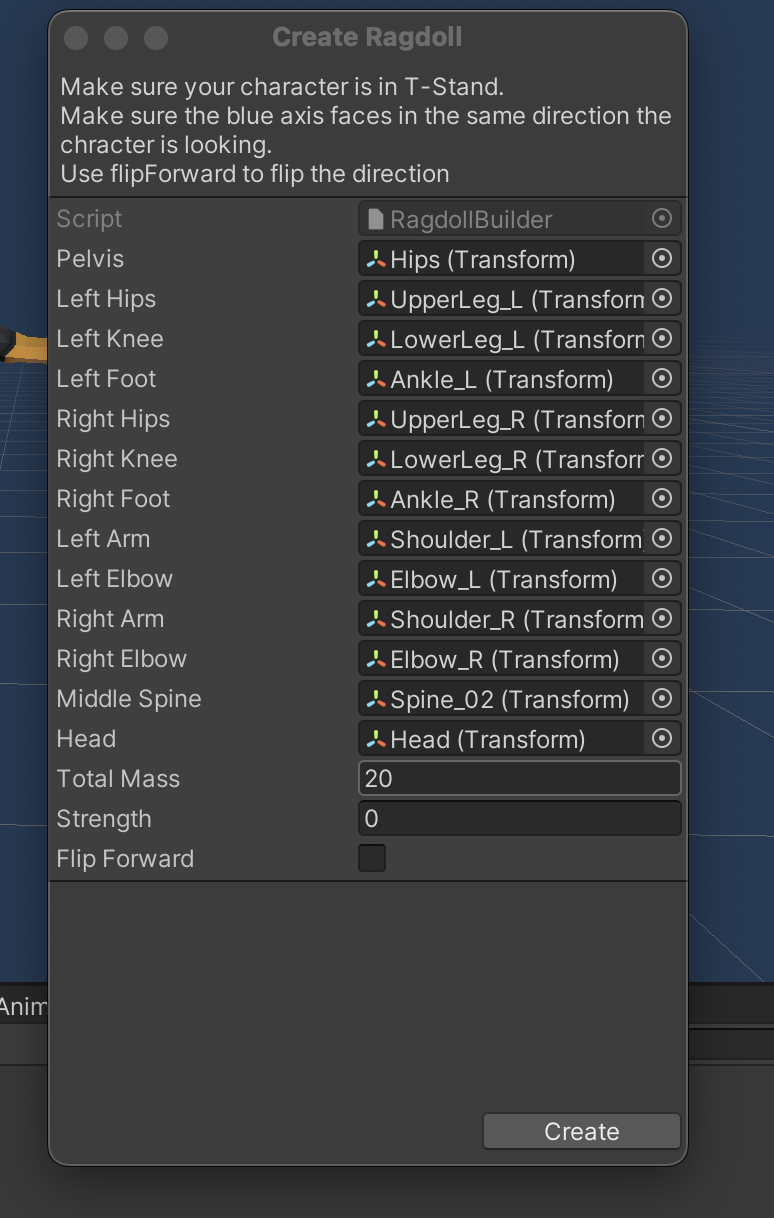Switch to the Animation tab
This screenshot has width=774, height=1218.
tap(22, 1007)
